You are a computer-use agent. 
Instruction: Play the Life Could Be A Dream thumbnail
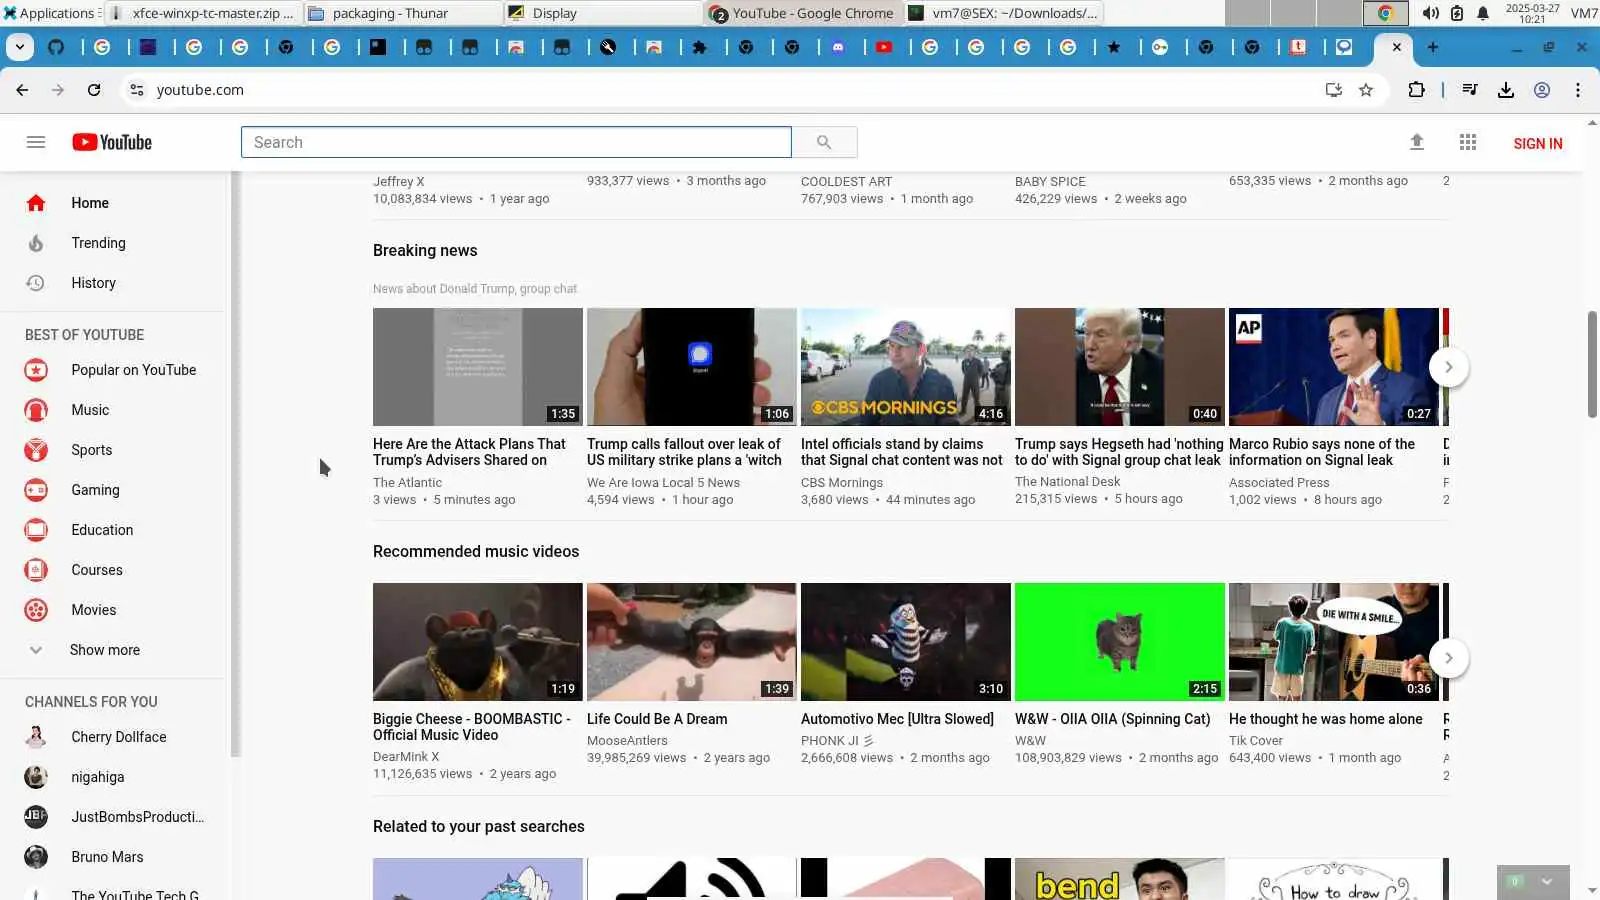(692, 642)
